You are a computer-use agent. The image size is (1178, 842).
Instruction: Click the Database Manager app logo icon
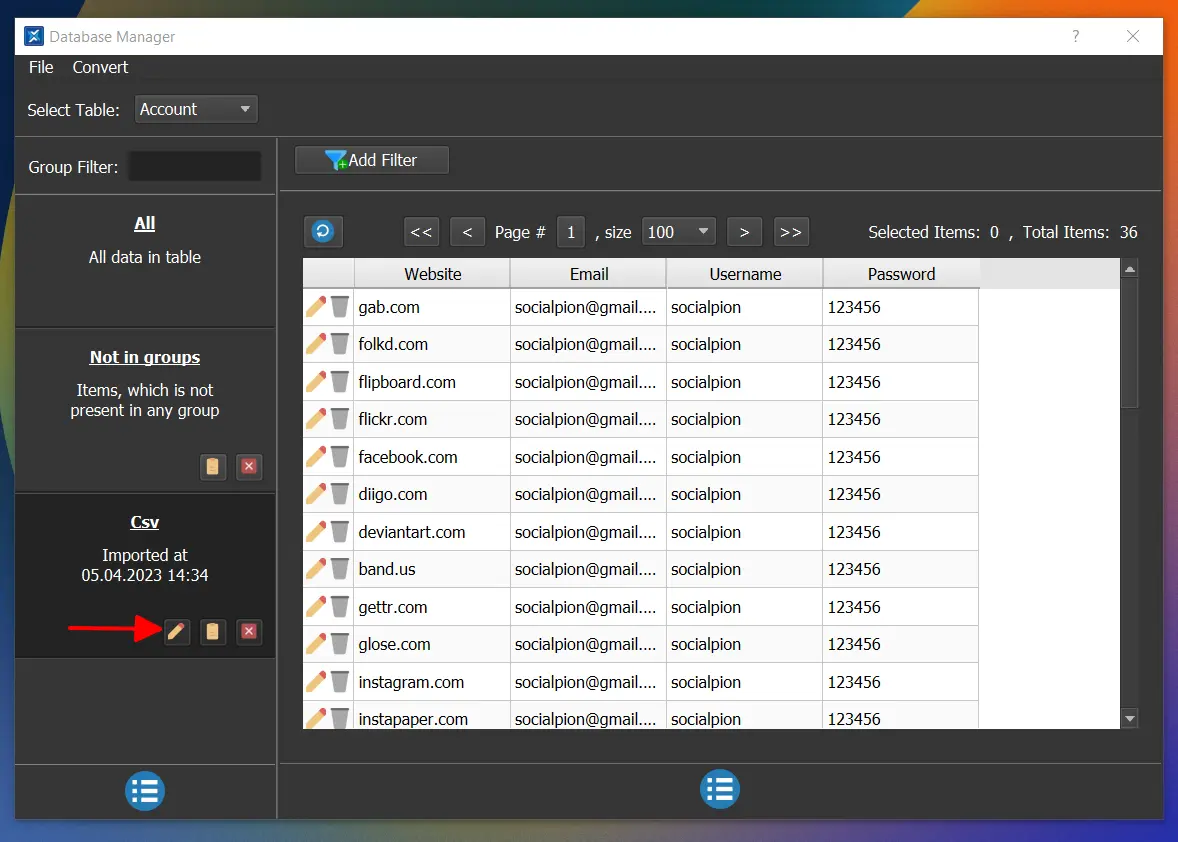point(34,36)
